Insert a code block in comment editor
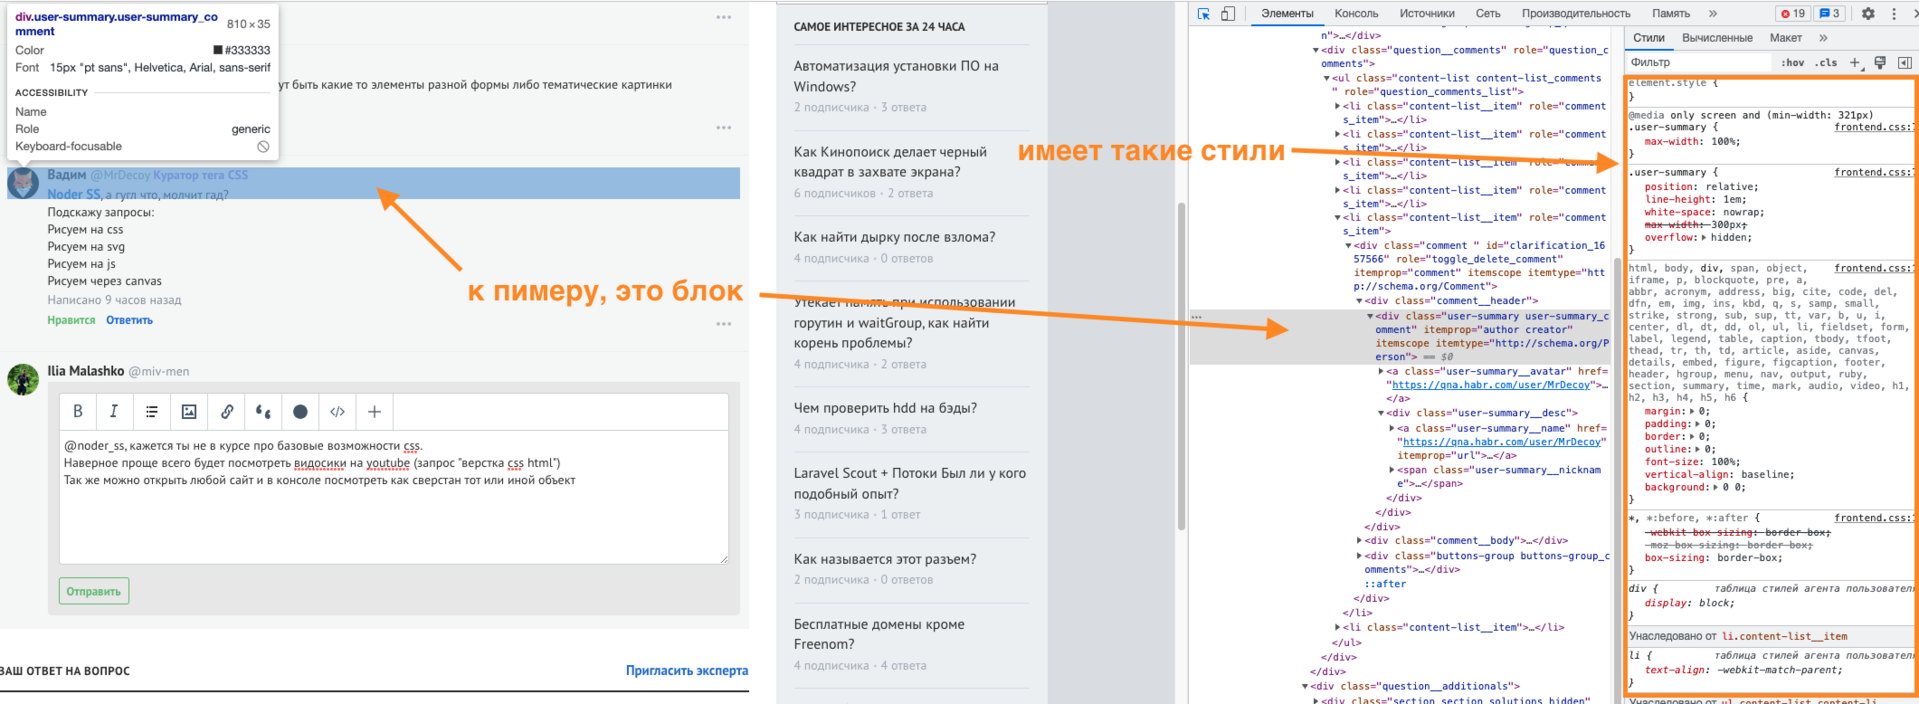The image size is (1919, 704). point(338,411)
